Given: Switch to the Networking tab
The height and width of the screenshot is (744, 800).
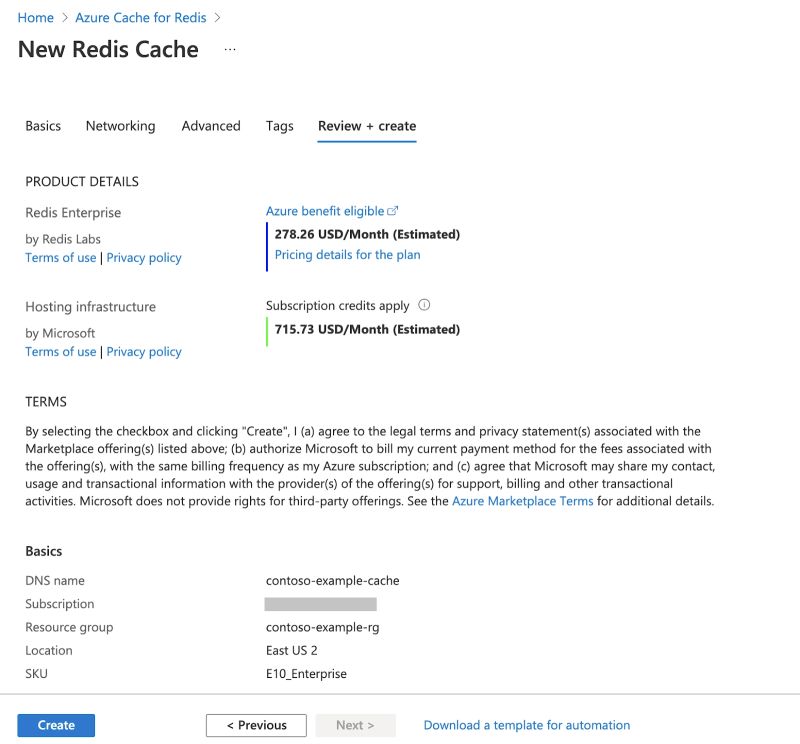Looking at the screenshot, I should [120, 126].
